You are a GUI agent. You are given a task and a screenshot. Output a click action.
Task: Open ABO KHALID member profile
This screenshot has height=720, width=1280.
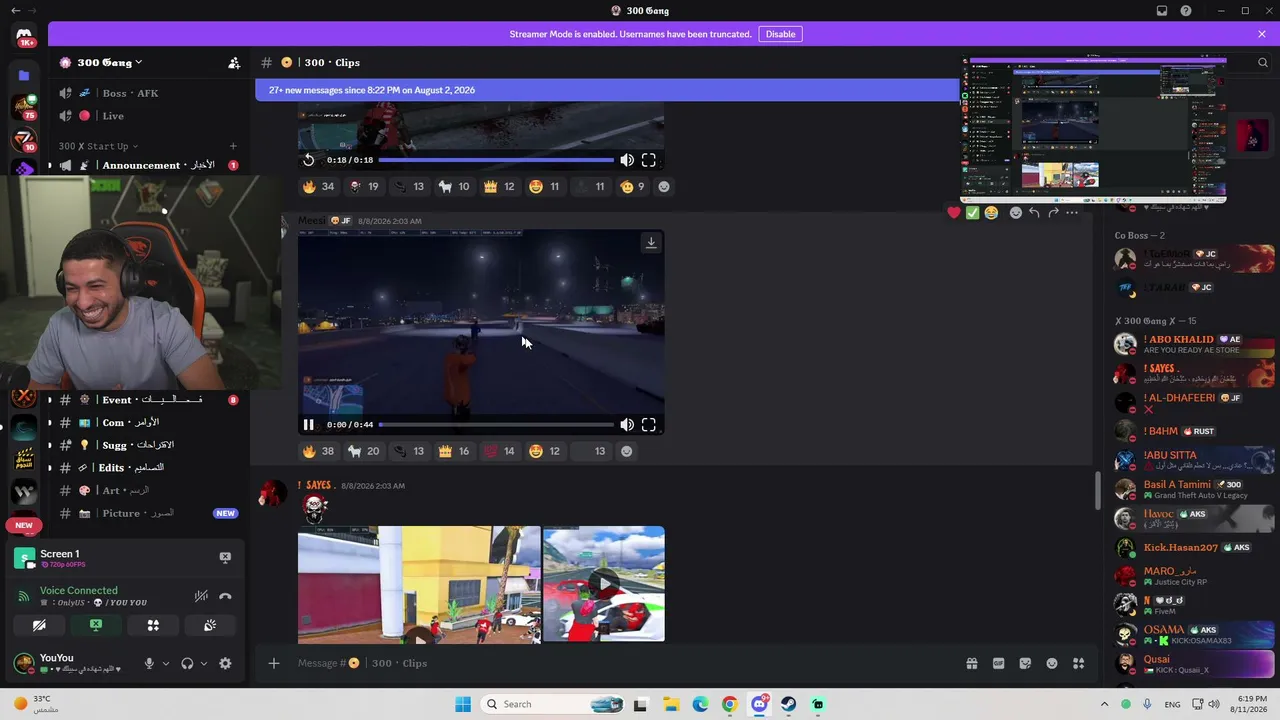(1195, 344)
